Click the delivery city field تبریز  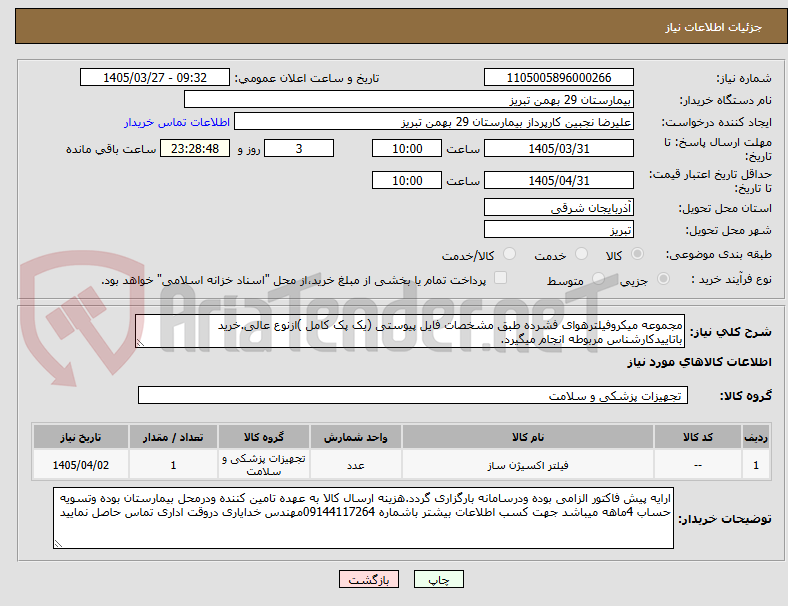559,229
